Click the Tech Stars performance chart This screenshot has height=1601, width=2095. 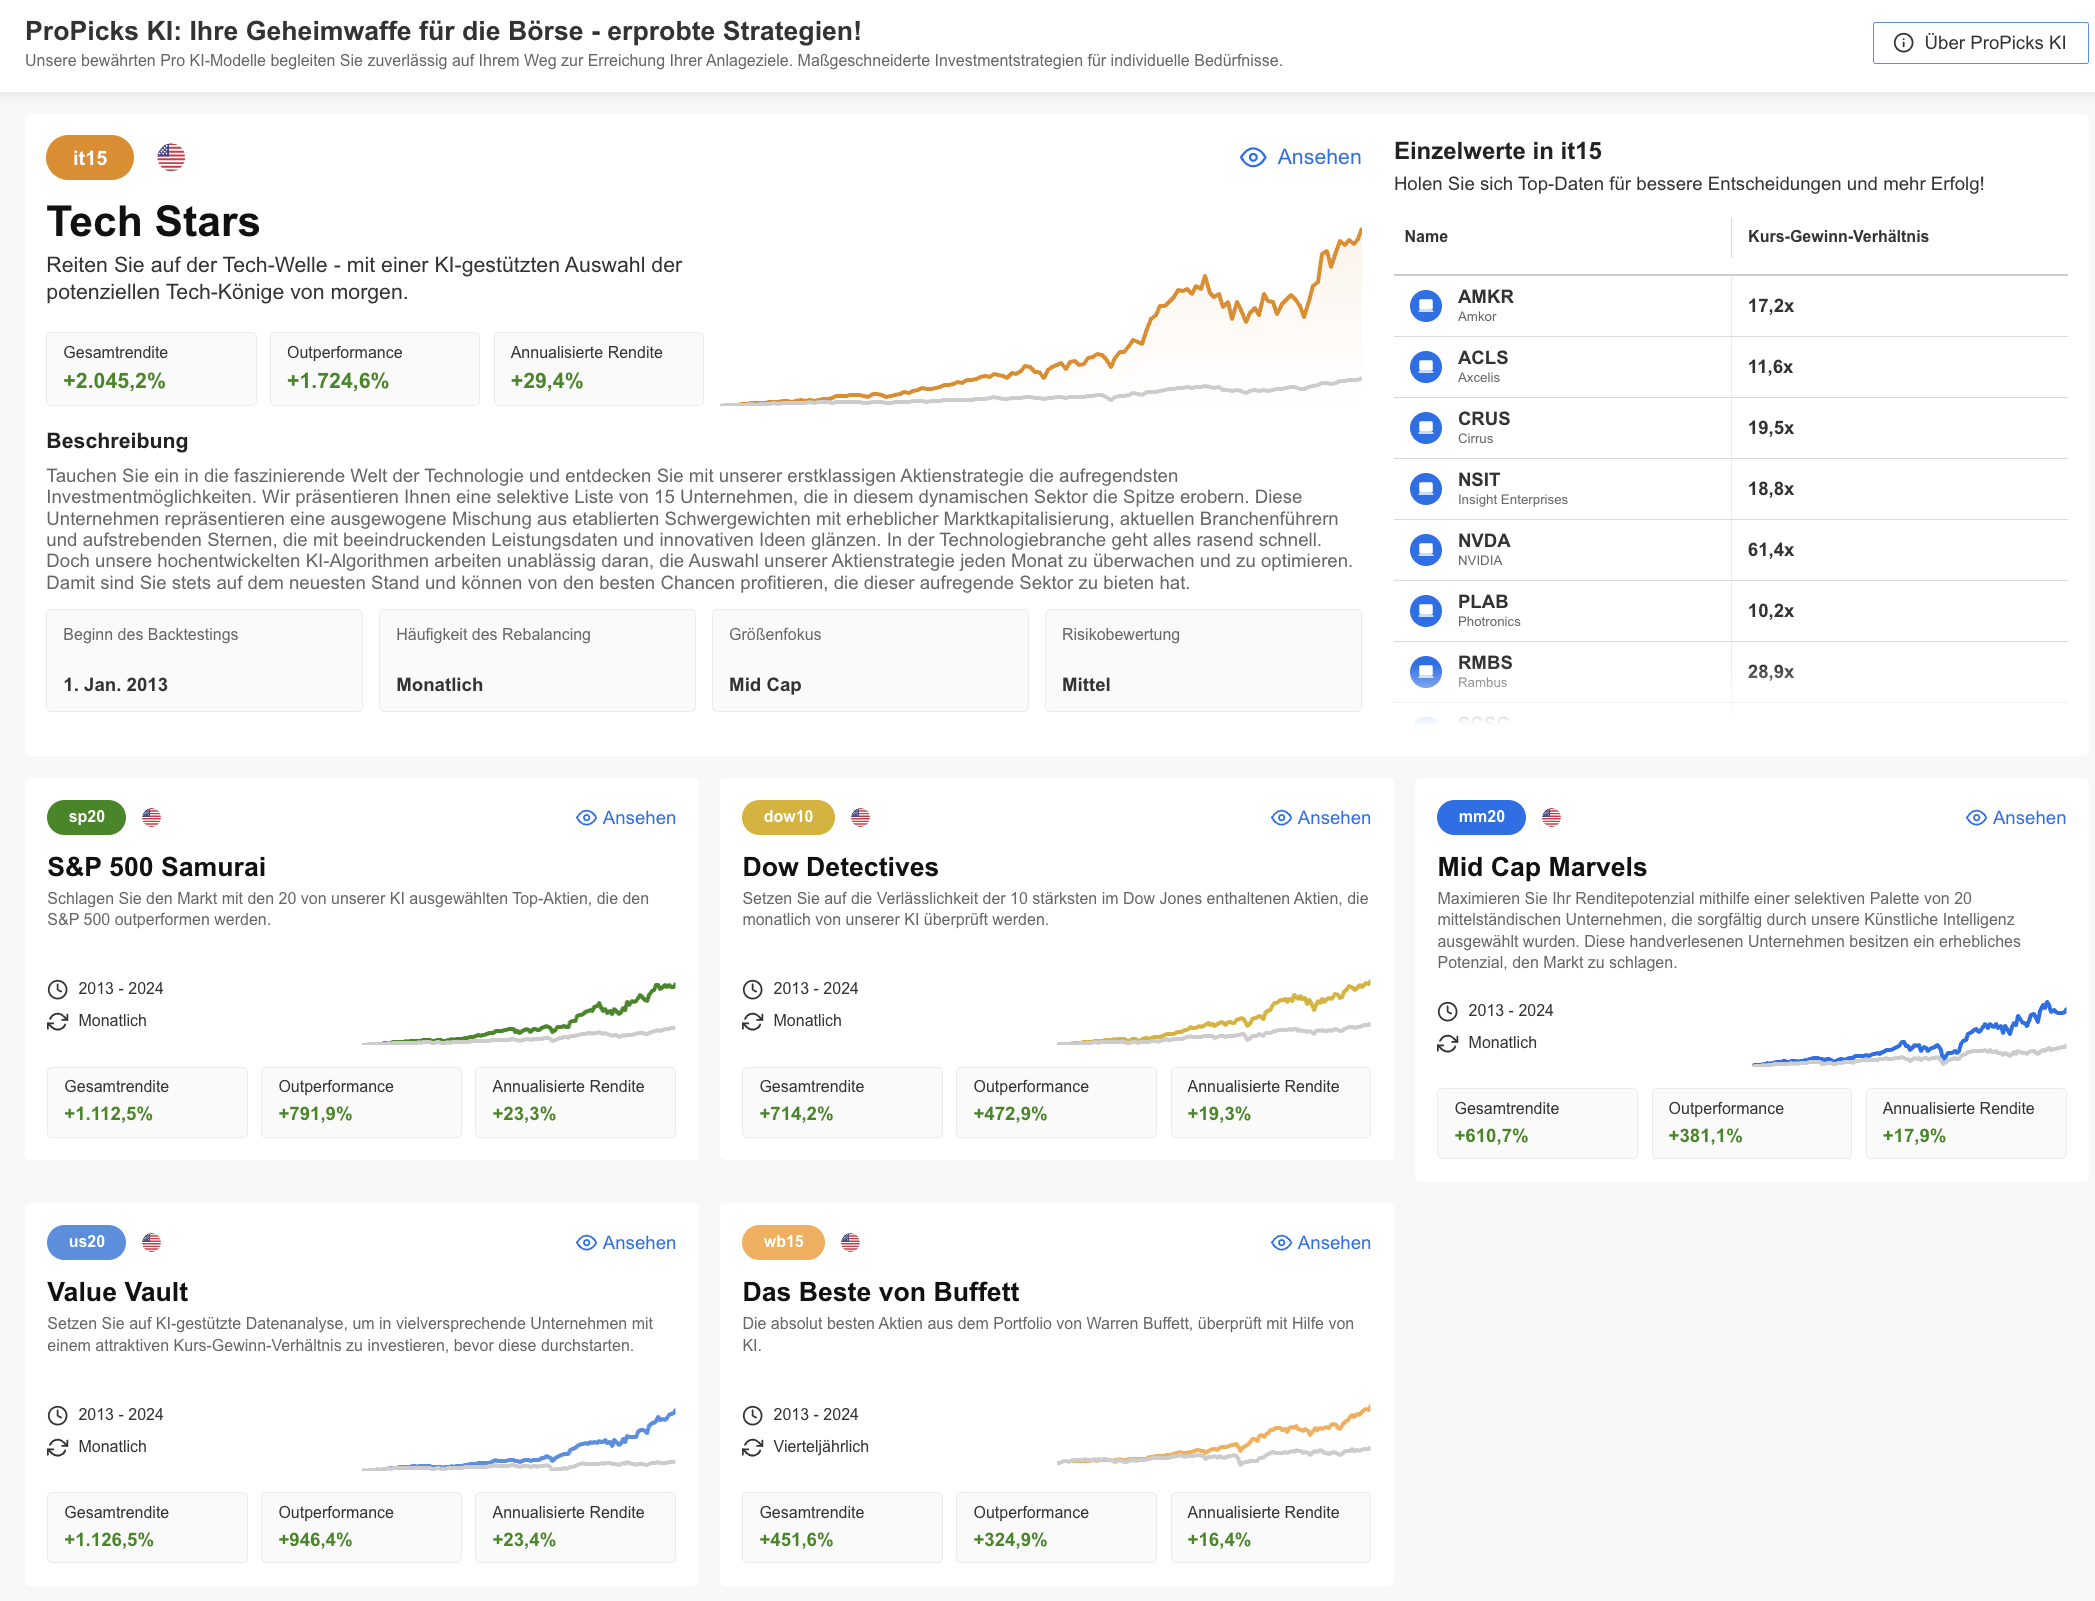coord(1040,315)
